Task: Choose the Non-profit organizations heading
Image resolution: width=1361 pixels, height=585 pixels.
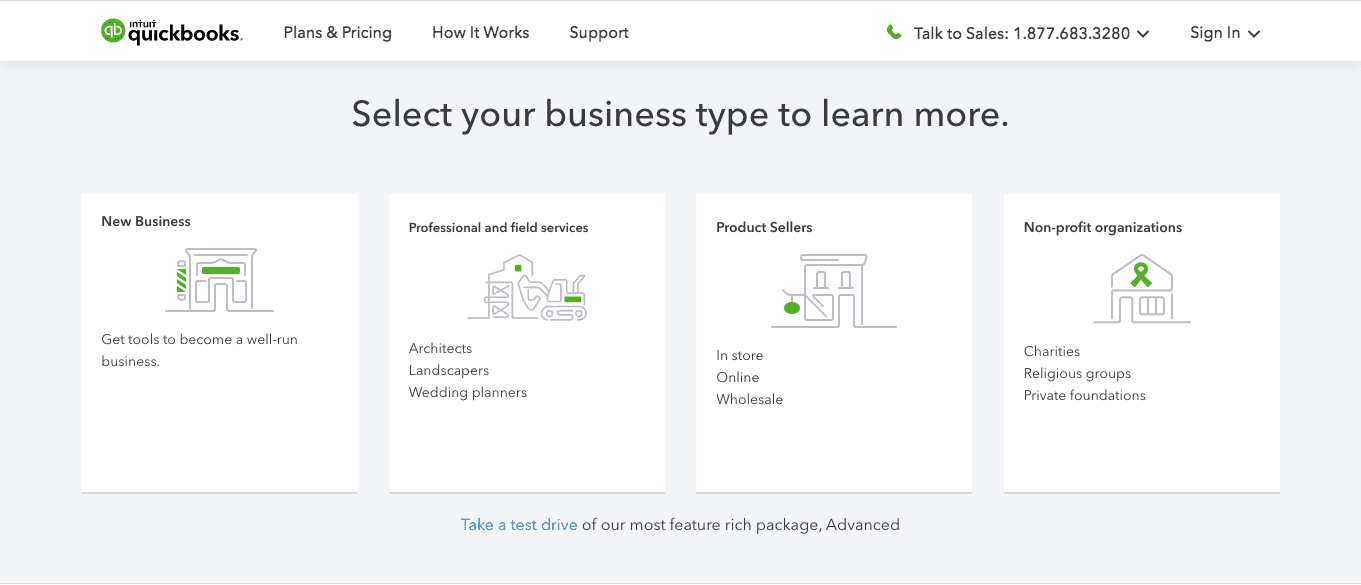Action: tap(1102, 228)
